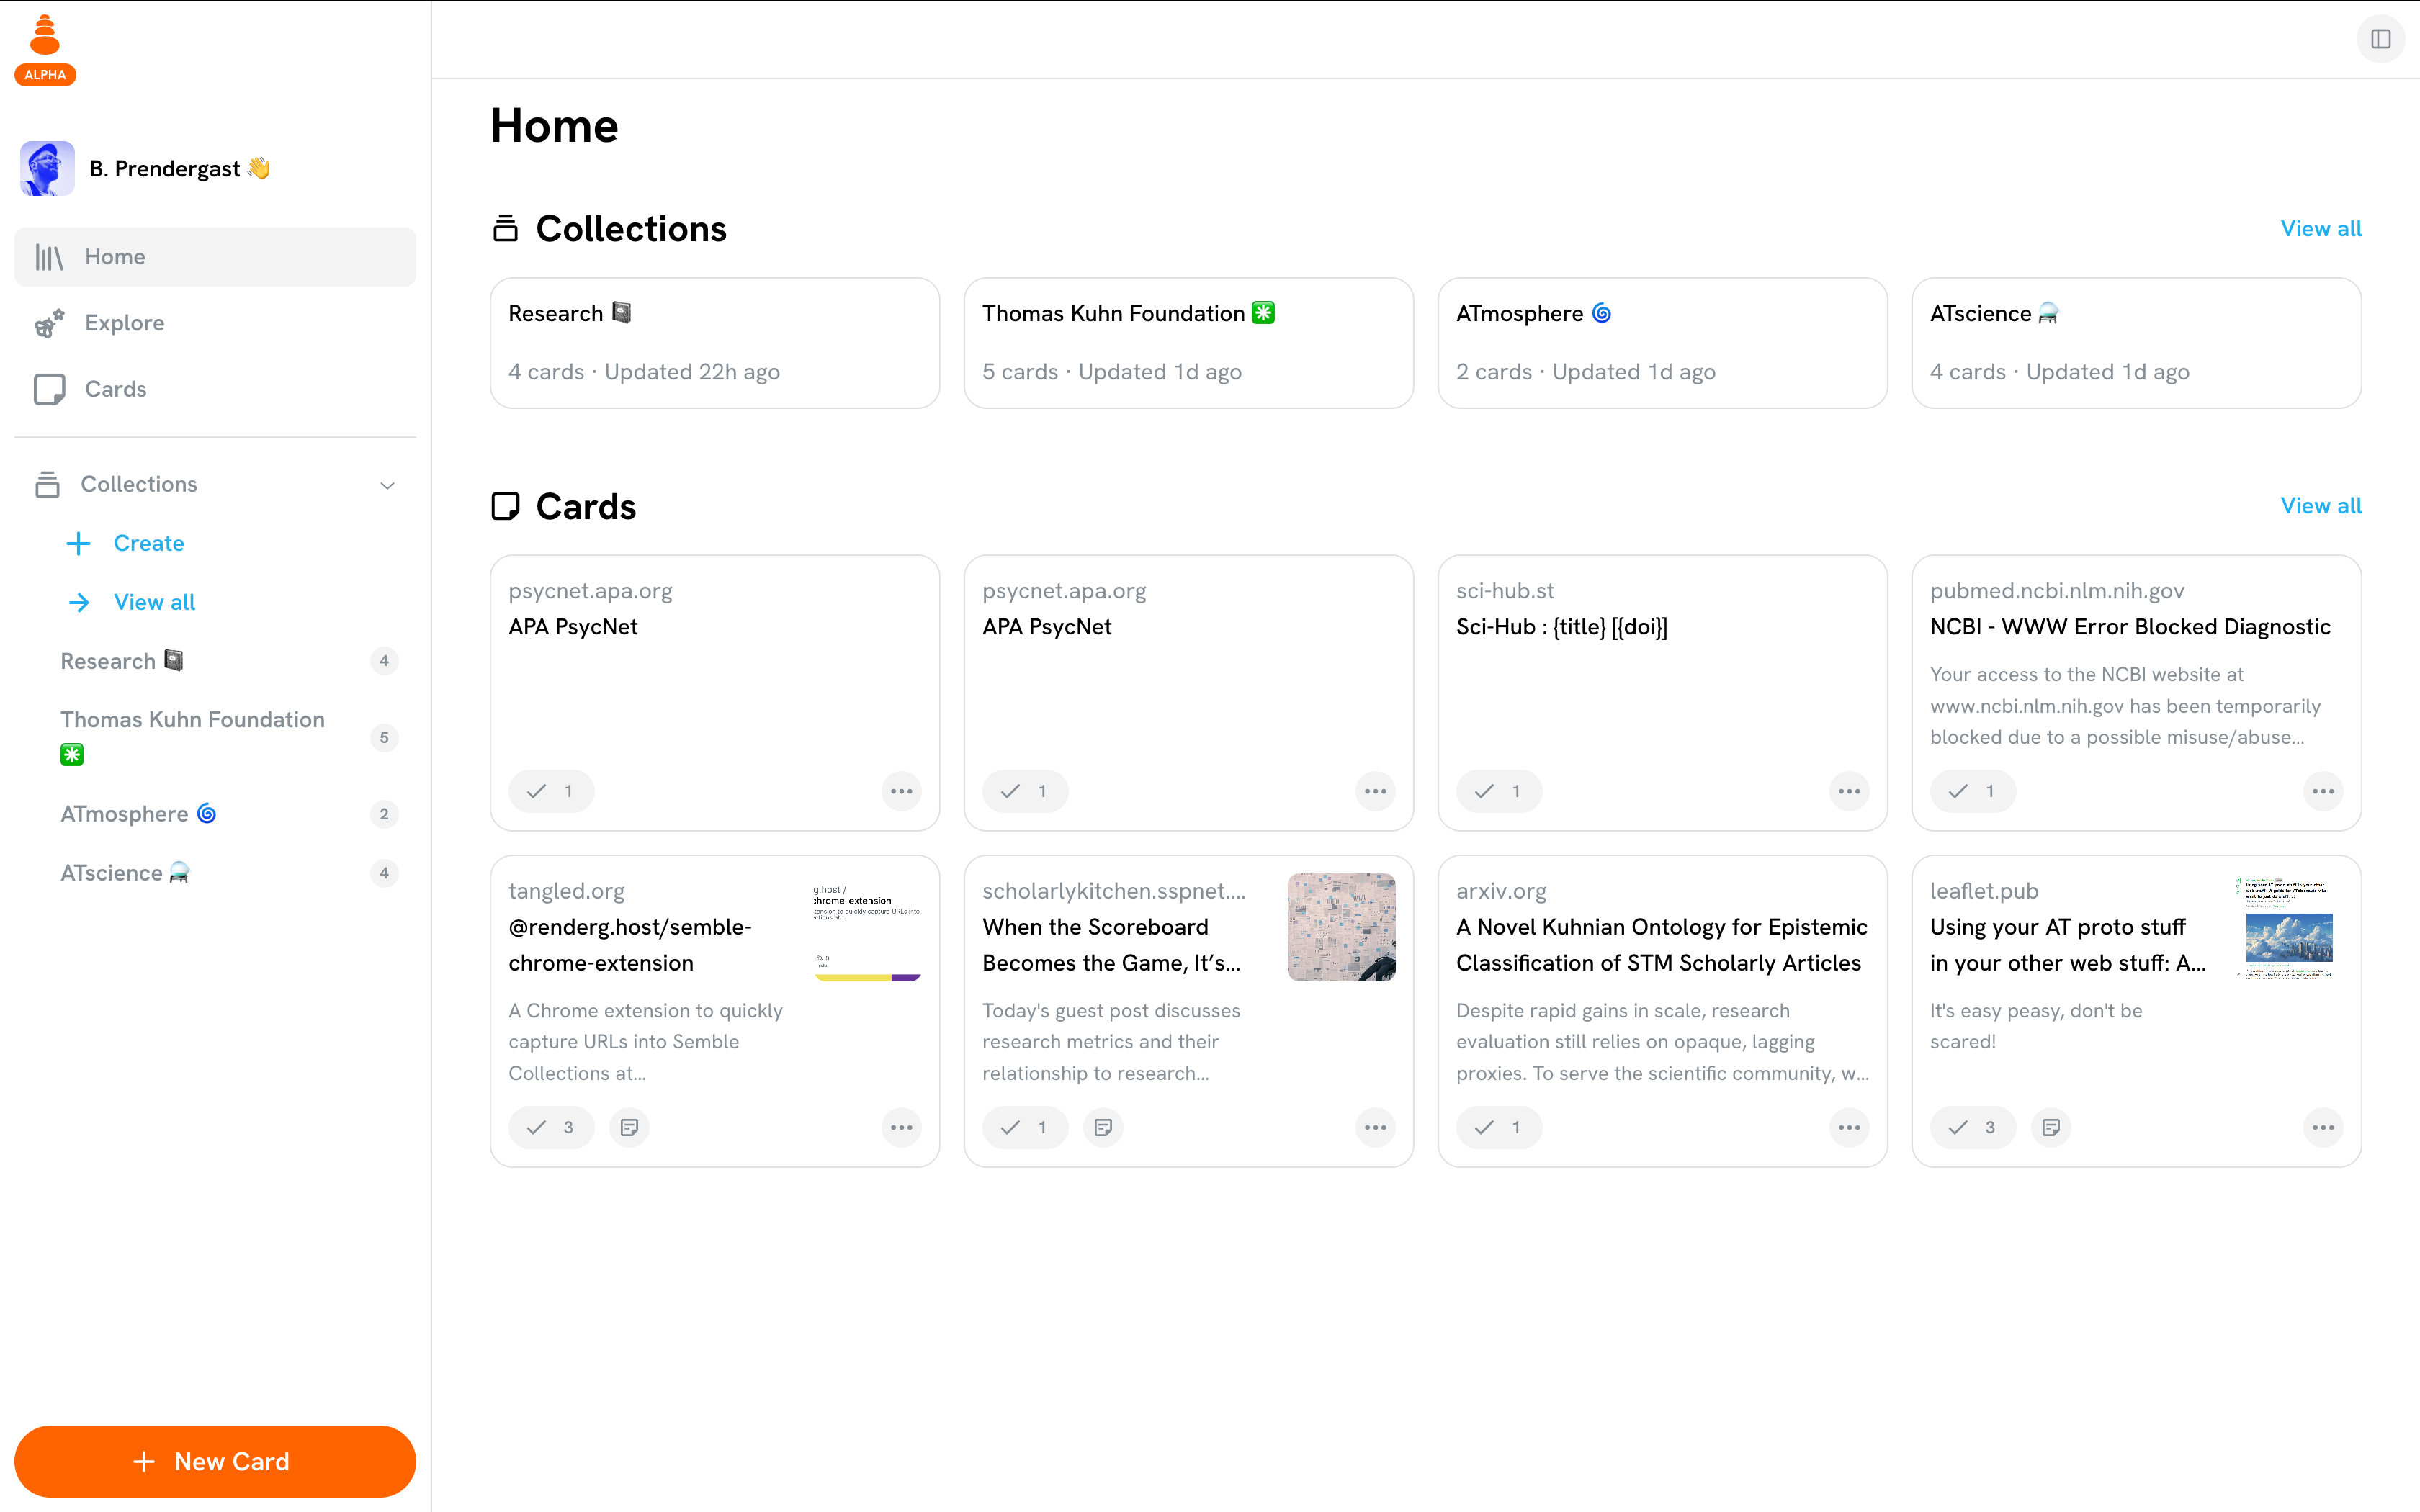2420x1512 pixels.
Task: Toggle the checkmark count on NCBI card
Action: pos(1972,791)
